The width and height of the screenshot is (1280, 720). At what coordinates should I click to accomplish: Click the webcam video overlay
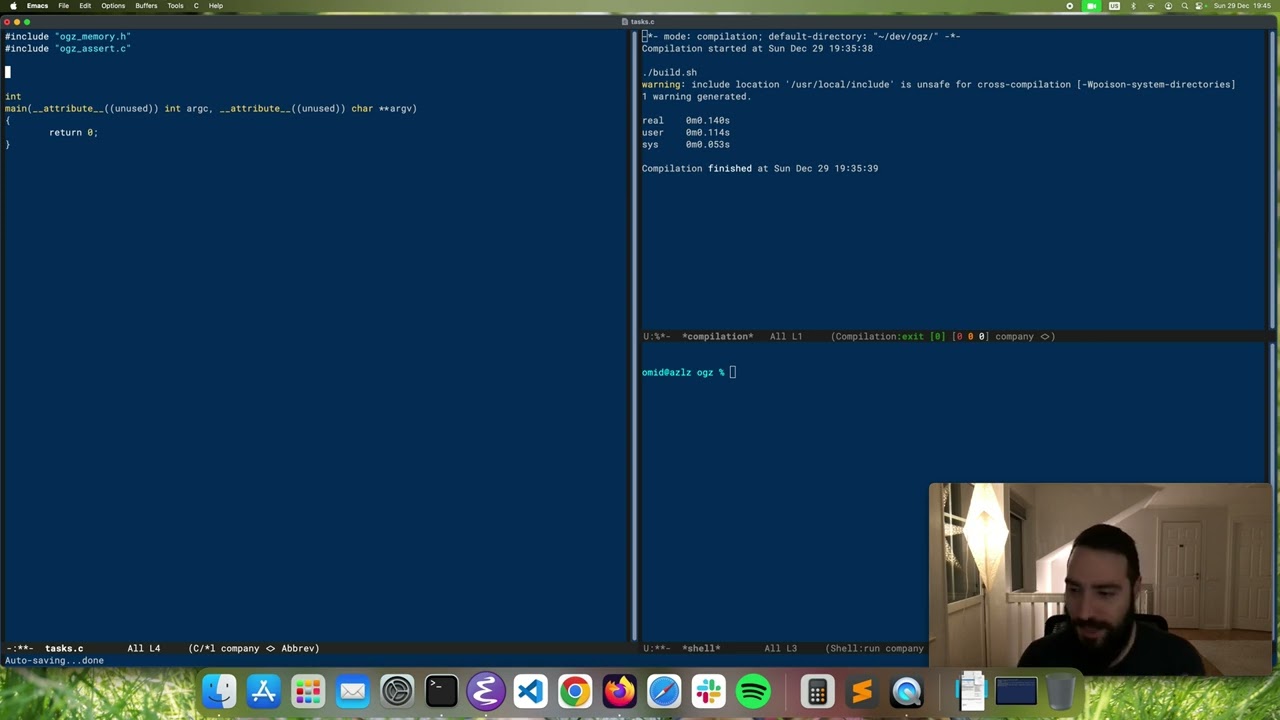pyautogui.click(x=1100, y=576)
